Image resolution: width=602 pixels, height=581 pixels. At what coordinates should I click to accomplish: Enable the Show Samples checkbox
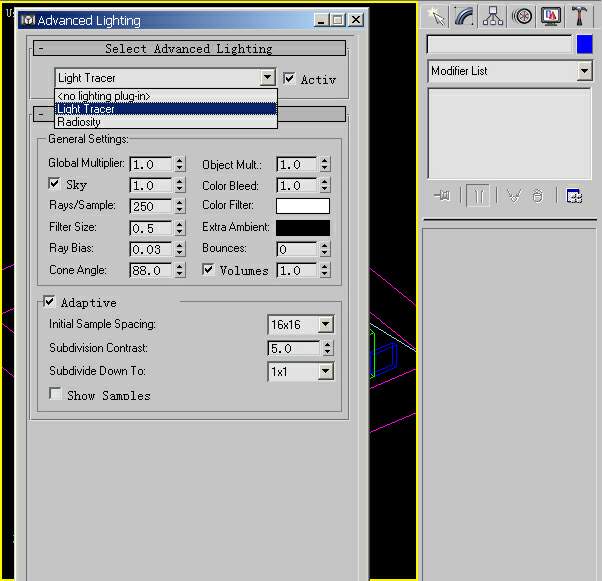coord(55,394)
